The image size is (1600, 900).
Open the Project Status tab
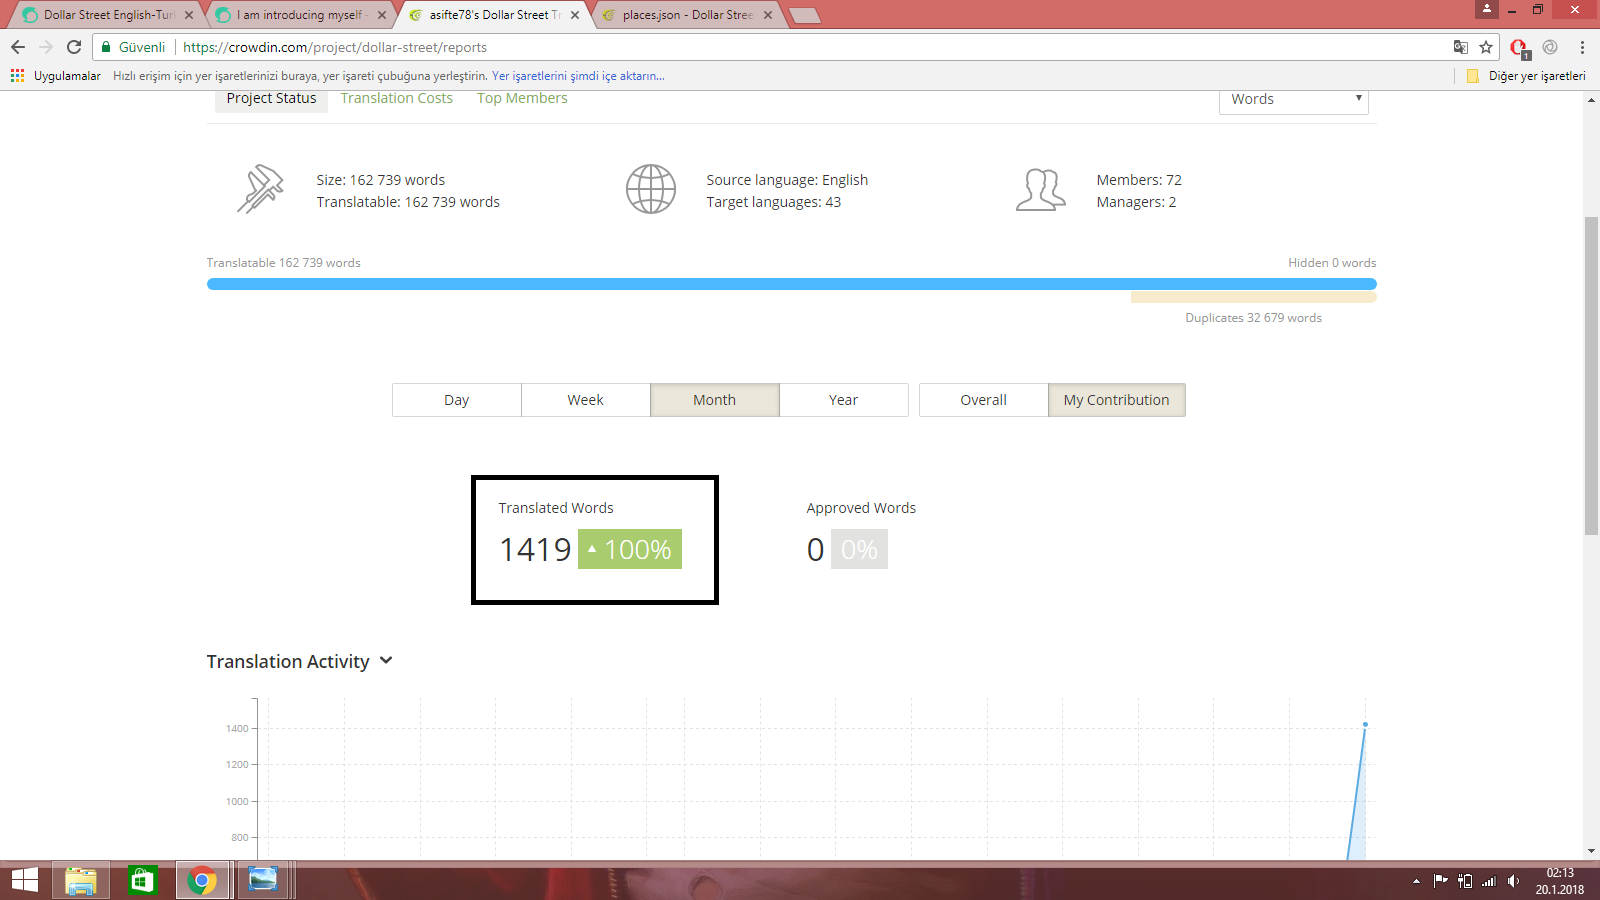(271, 99)
